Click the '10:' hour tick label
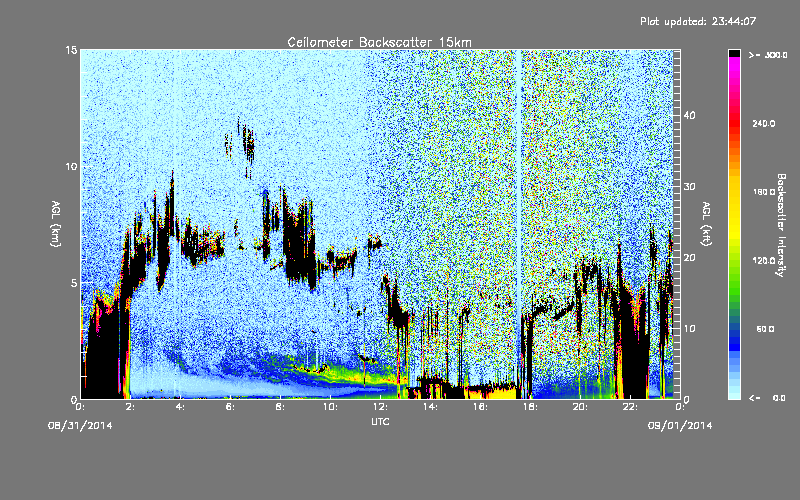Viewport: 800px width, 500px height. pyautogui.click(x=330, y=407)
